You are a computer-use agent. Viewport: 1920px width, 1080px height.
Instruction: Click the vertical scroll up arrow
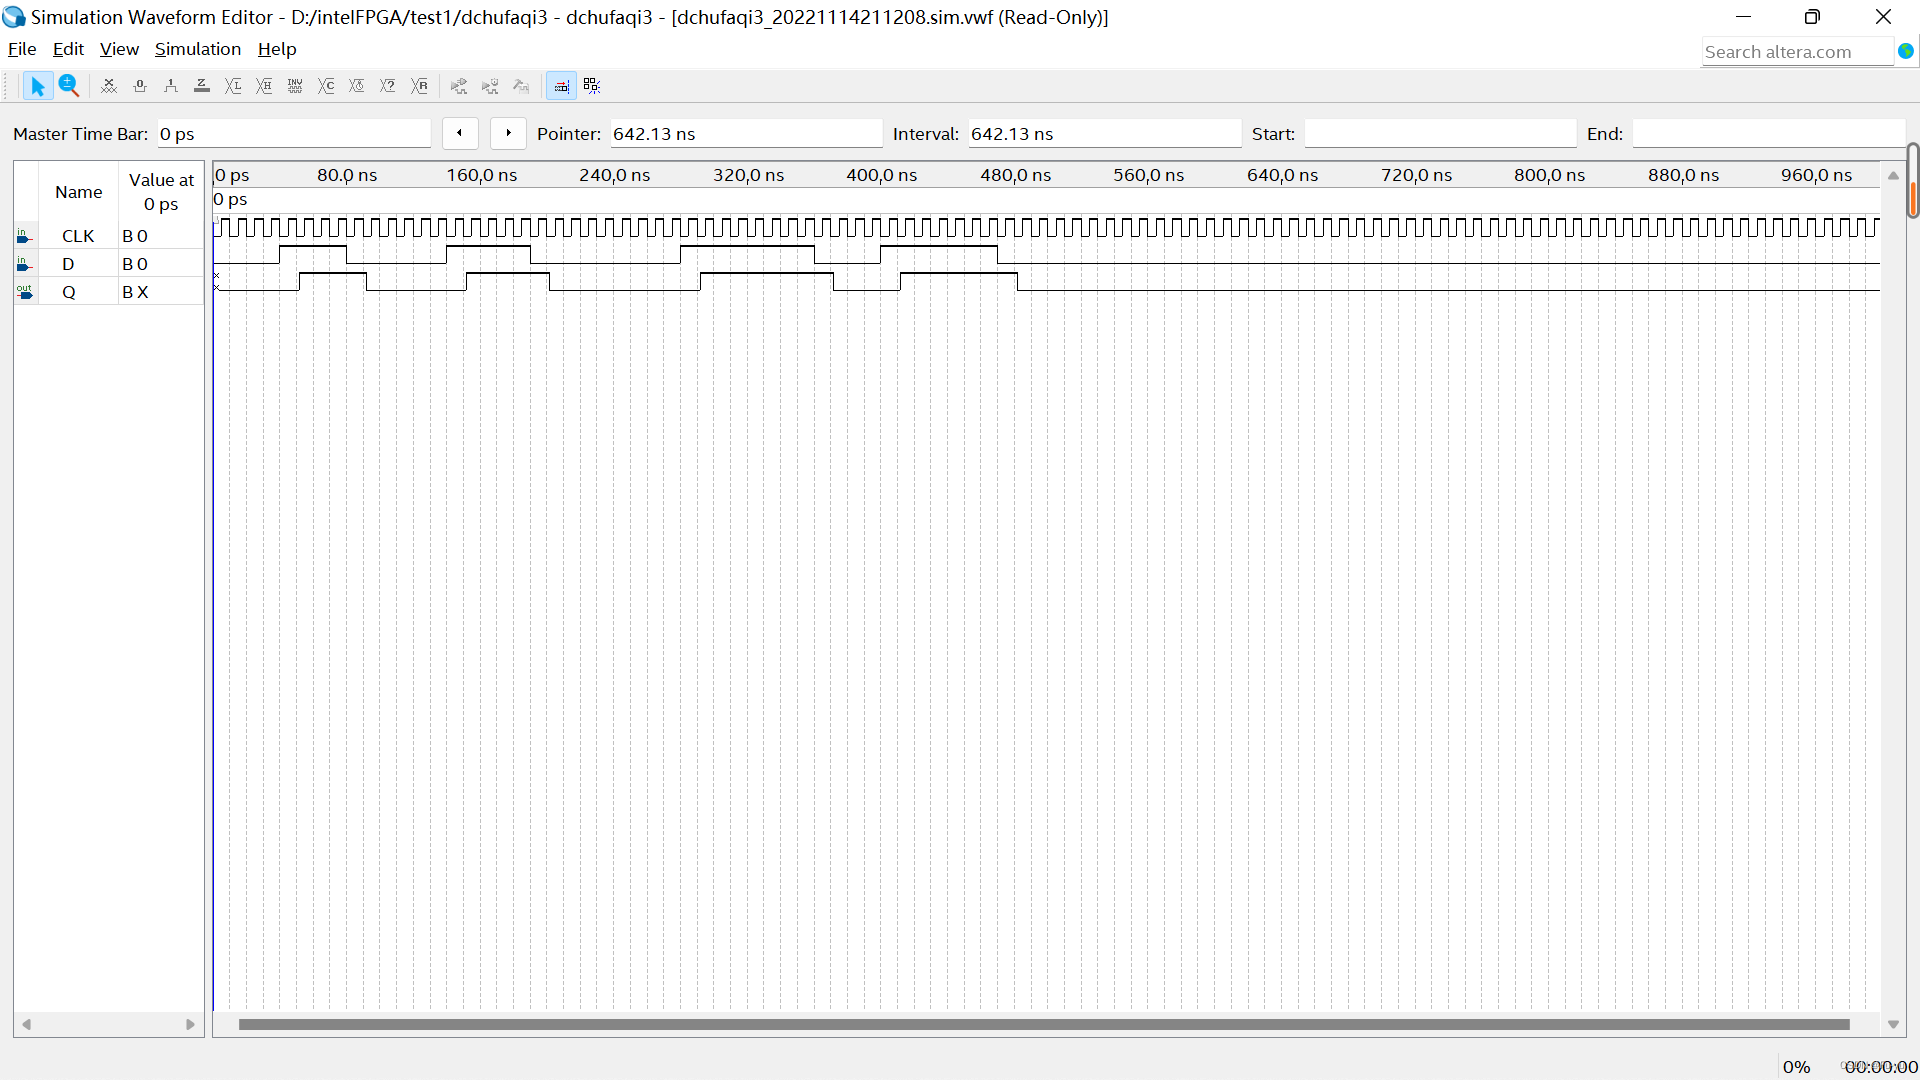pos(1893,175)
